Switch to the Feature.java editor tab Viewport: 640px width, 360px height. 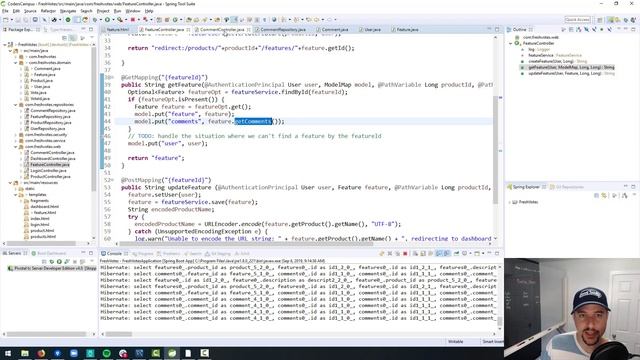[x=407, y=29]
